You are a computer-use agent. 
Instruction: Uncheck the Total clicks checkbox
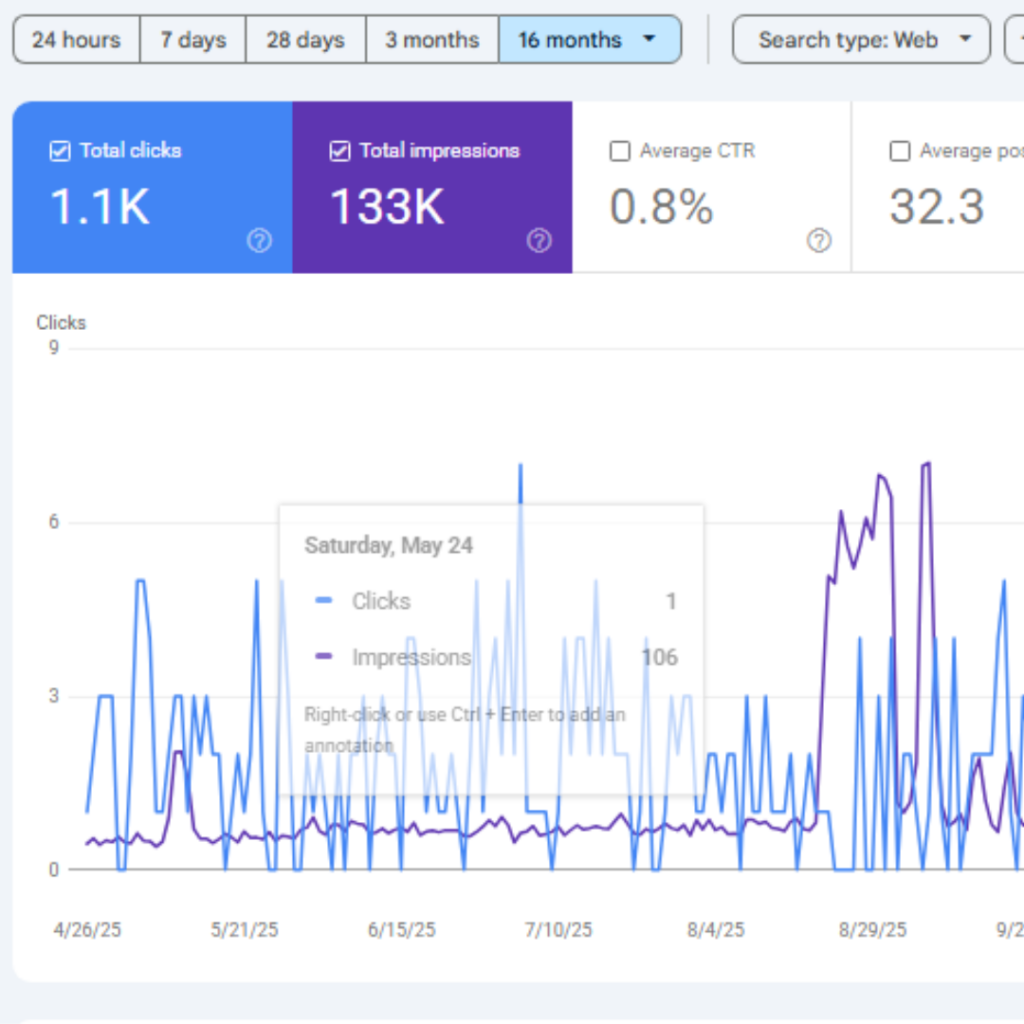(60, 151)
